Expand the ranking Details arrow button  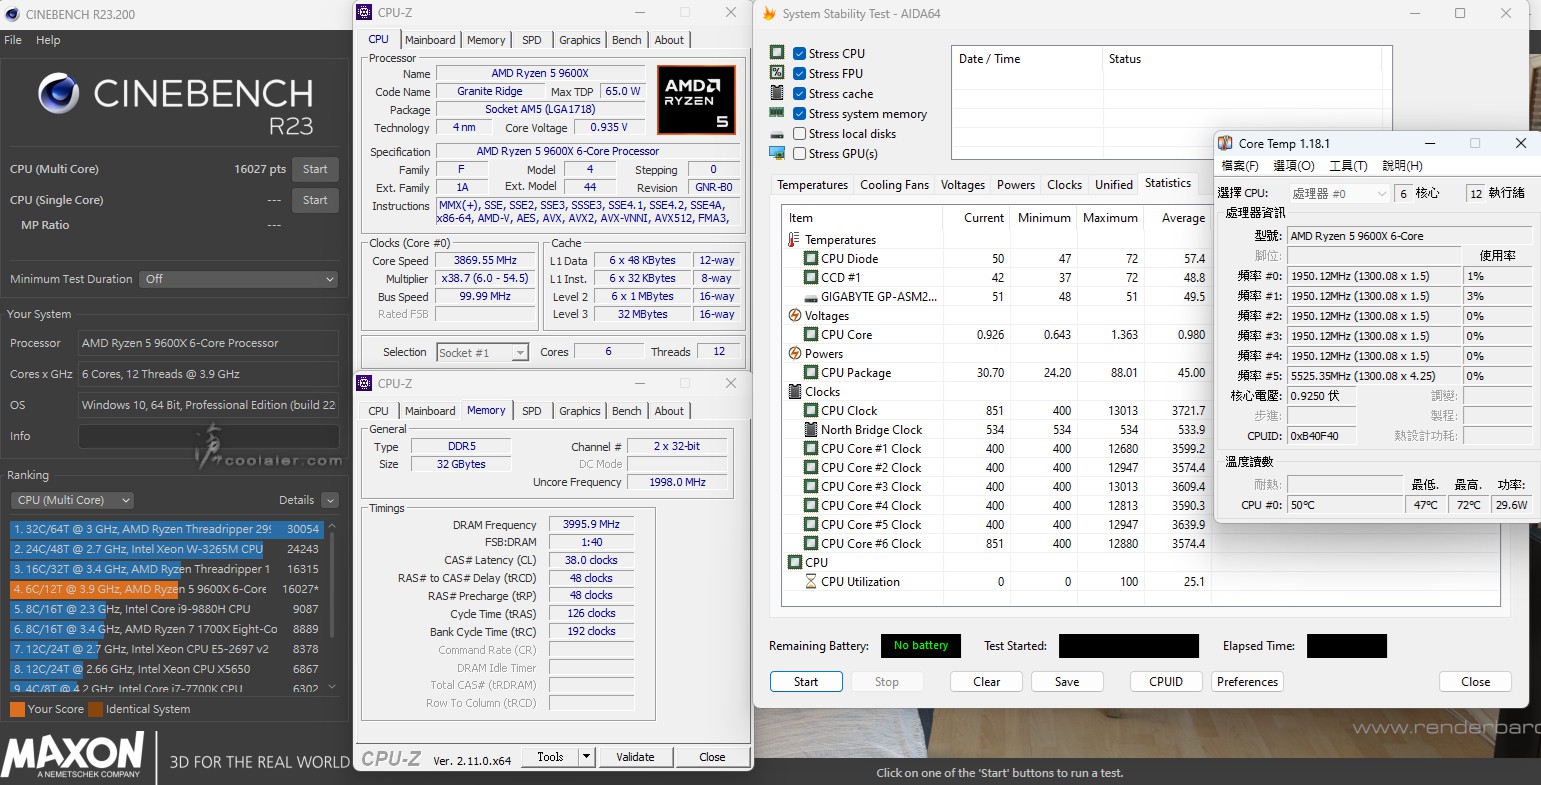tap(330, 500)
